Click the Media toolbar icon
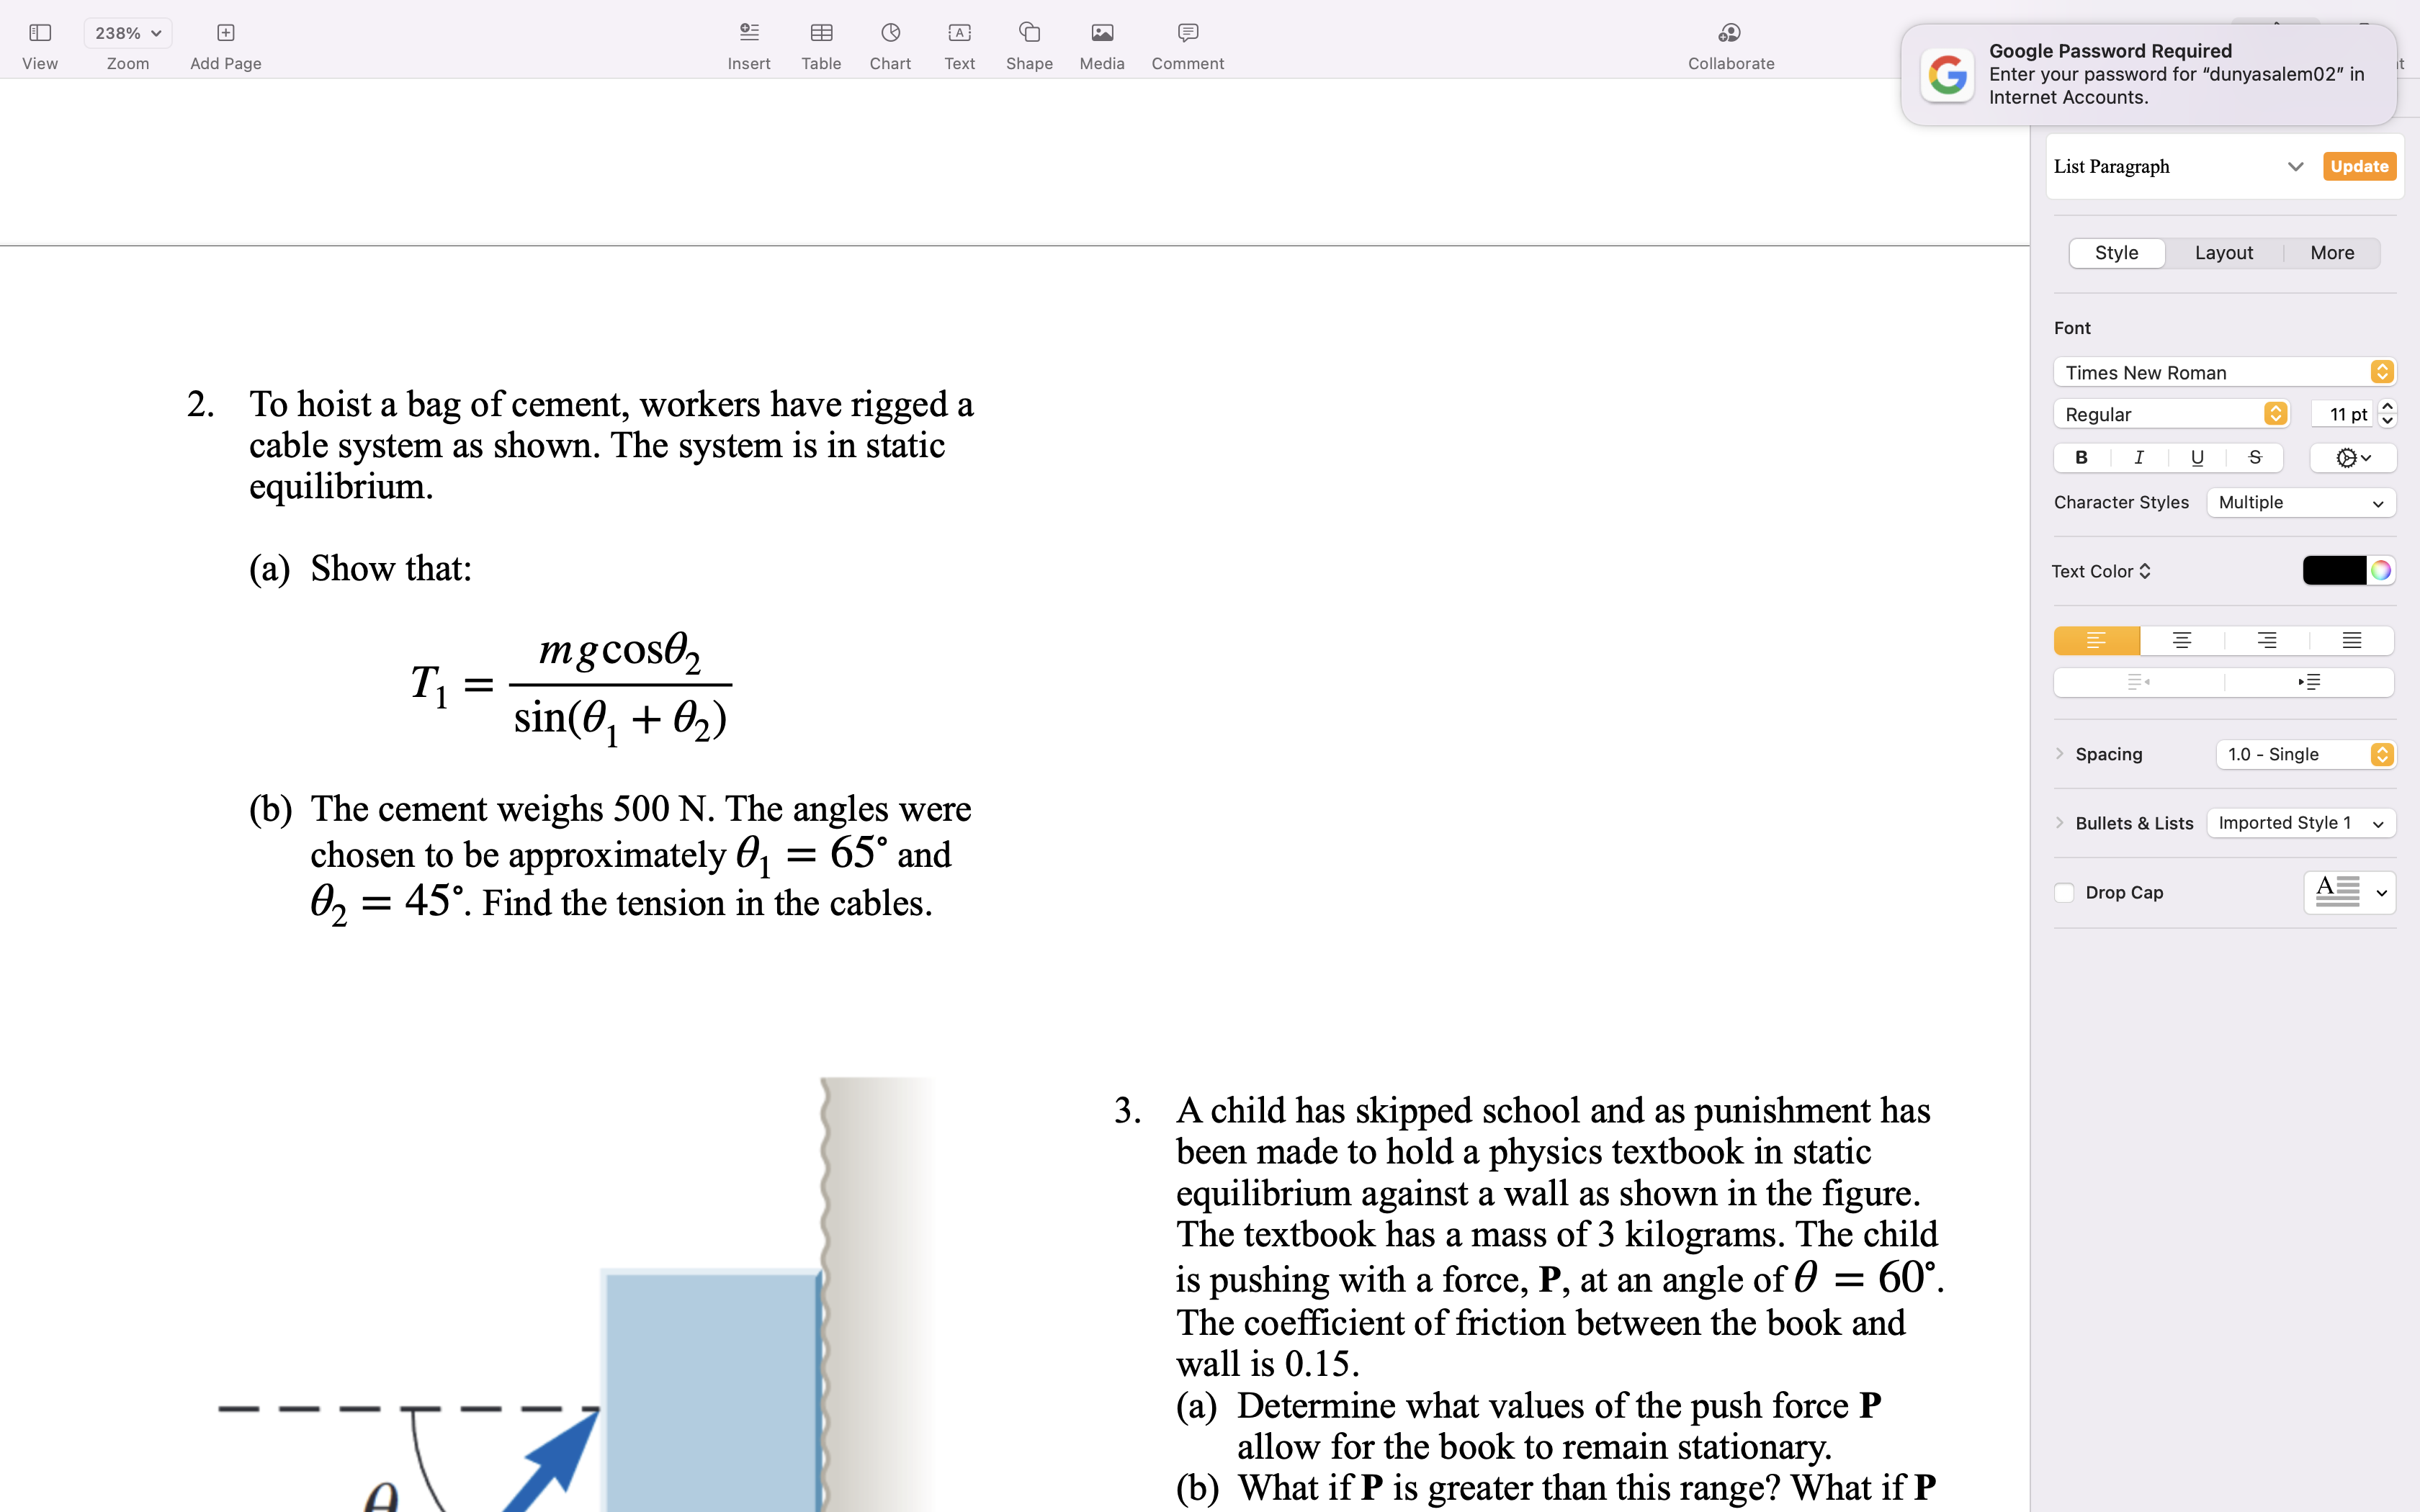This screenshot has width=2420, height=1512. pyautogui.click(x=1101, y=45)
